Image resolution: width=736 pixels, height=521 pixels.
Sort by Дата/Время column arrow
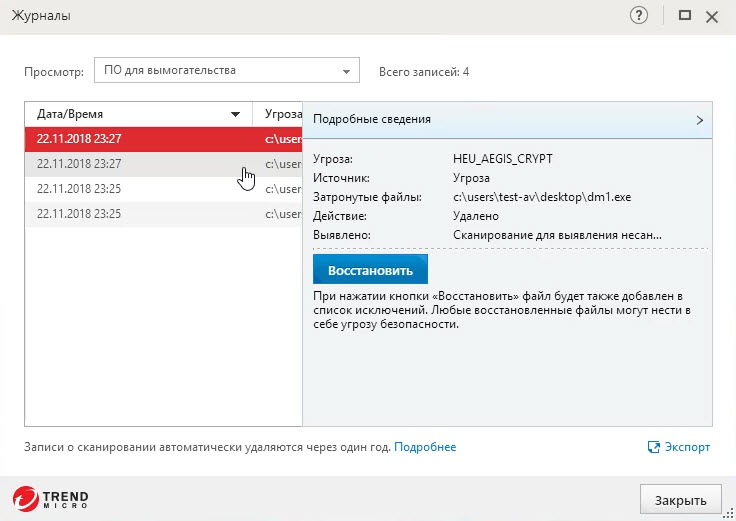pos(236,114)
